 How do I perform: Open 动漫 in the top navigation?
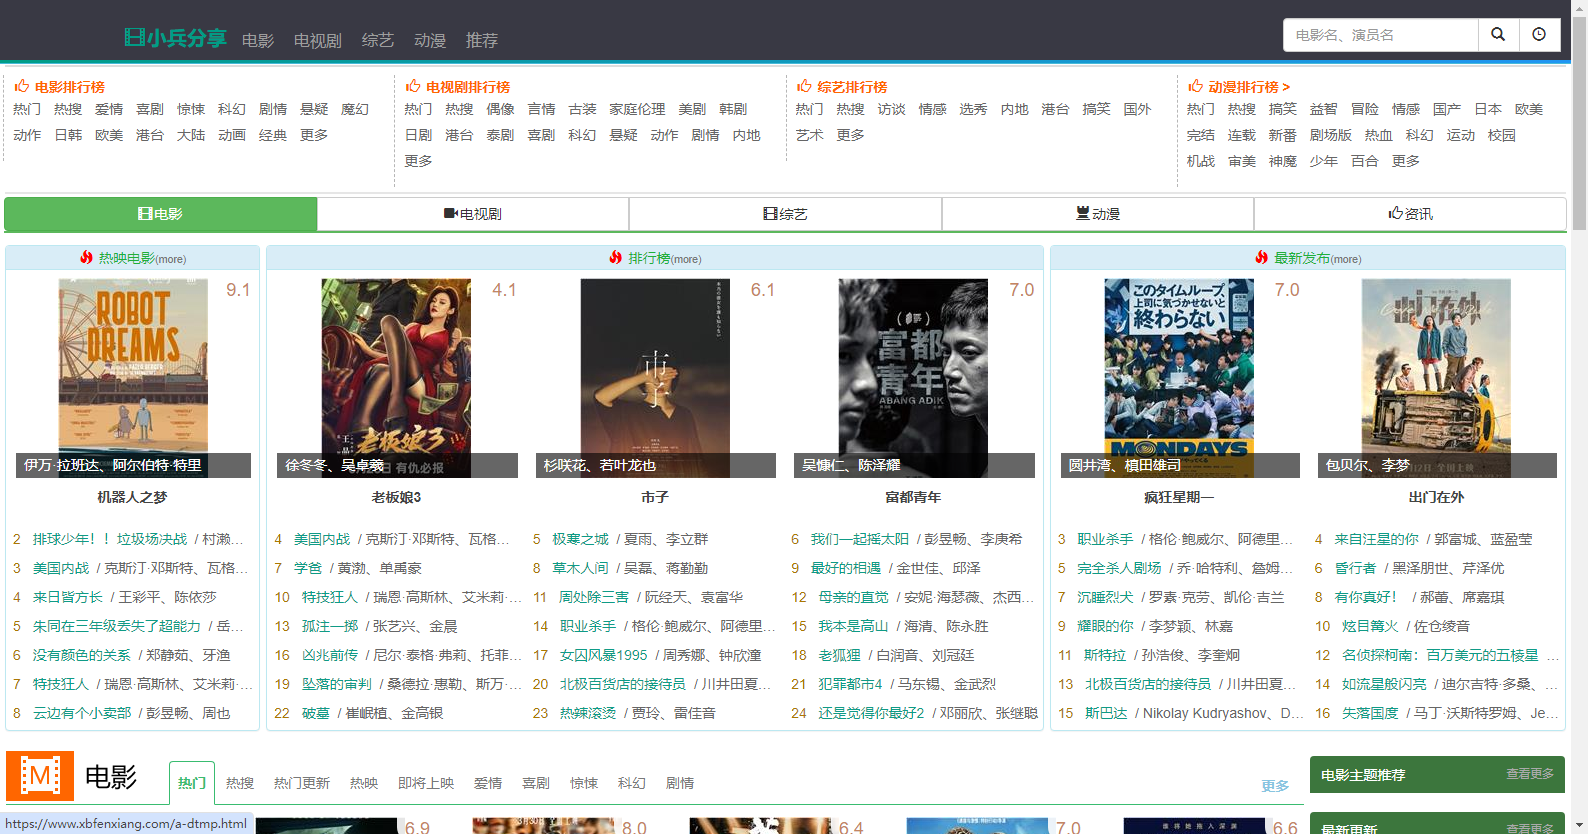pyautogui.click(x=430, y=40)
